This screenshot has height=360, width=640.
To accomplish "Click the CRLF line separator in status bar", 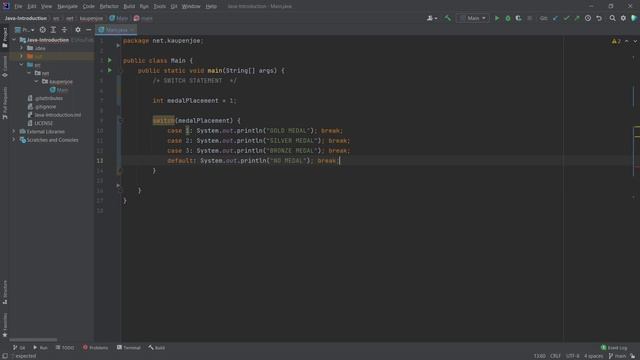I will click(x=555, y=356).
